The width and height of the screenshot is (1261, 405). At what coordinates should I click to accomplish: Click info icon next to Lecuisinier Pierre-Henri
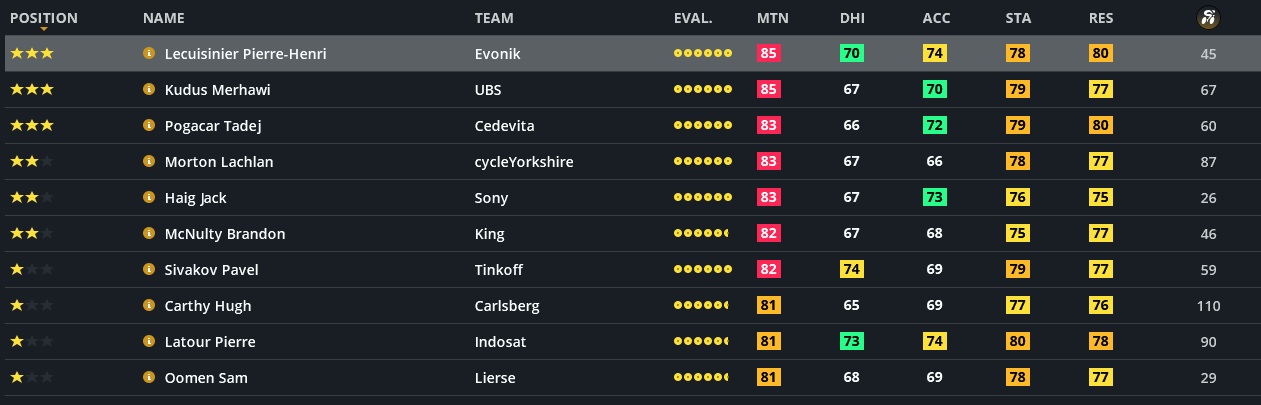[x=149, y=54]
